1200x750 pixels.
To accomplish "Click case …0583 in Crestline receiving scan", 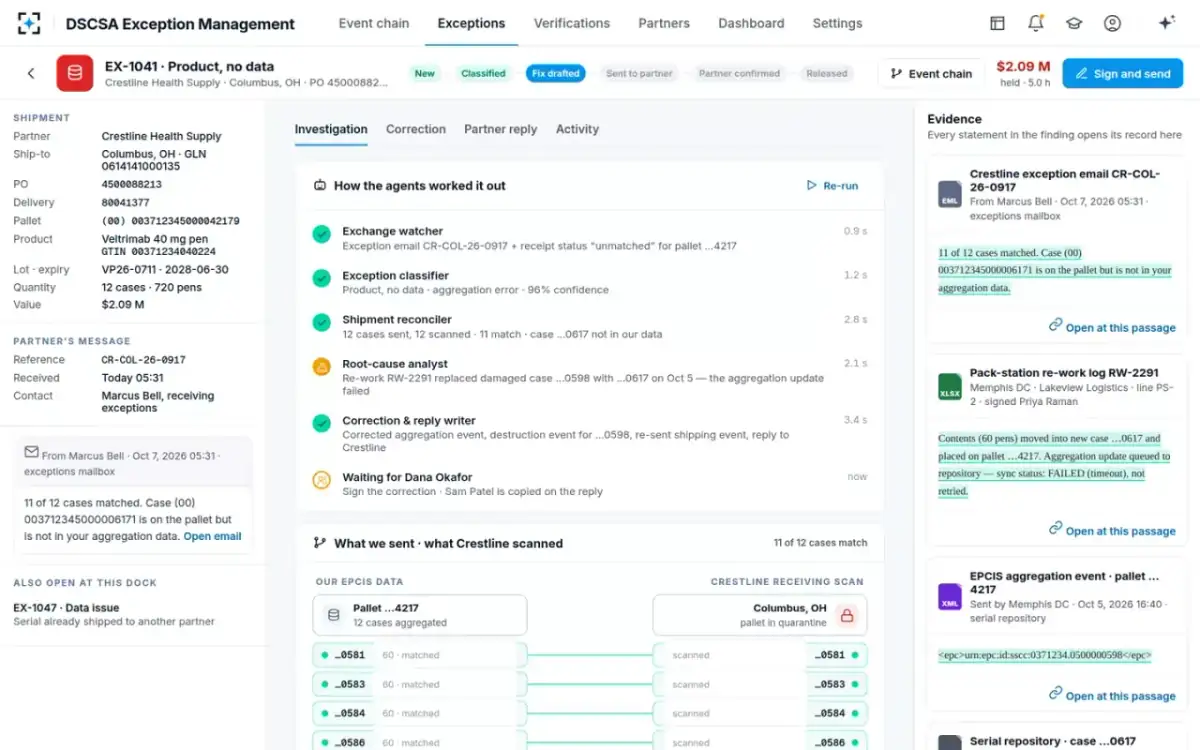I will pos(761,684).
